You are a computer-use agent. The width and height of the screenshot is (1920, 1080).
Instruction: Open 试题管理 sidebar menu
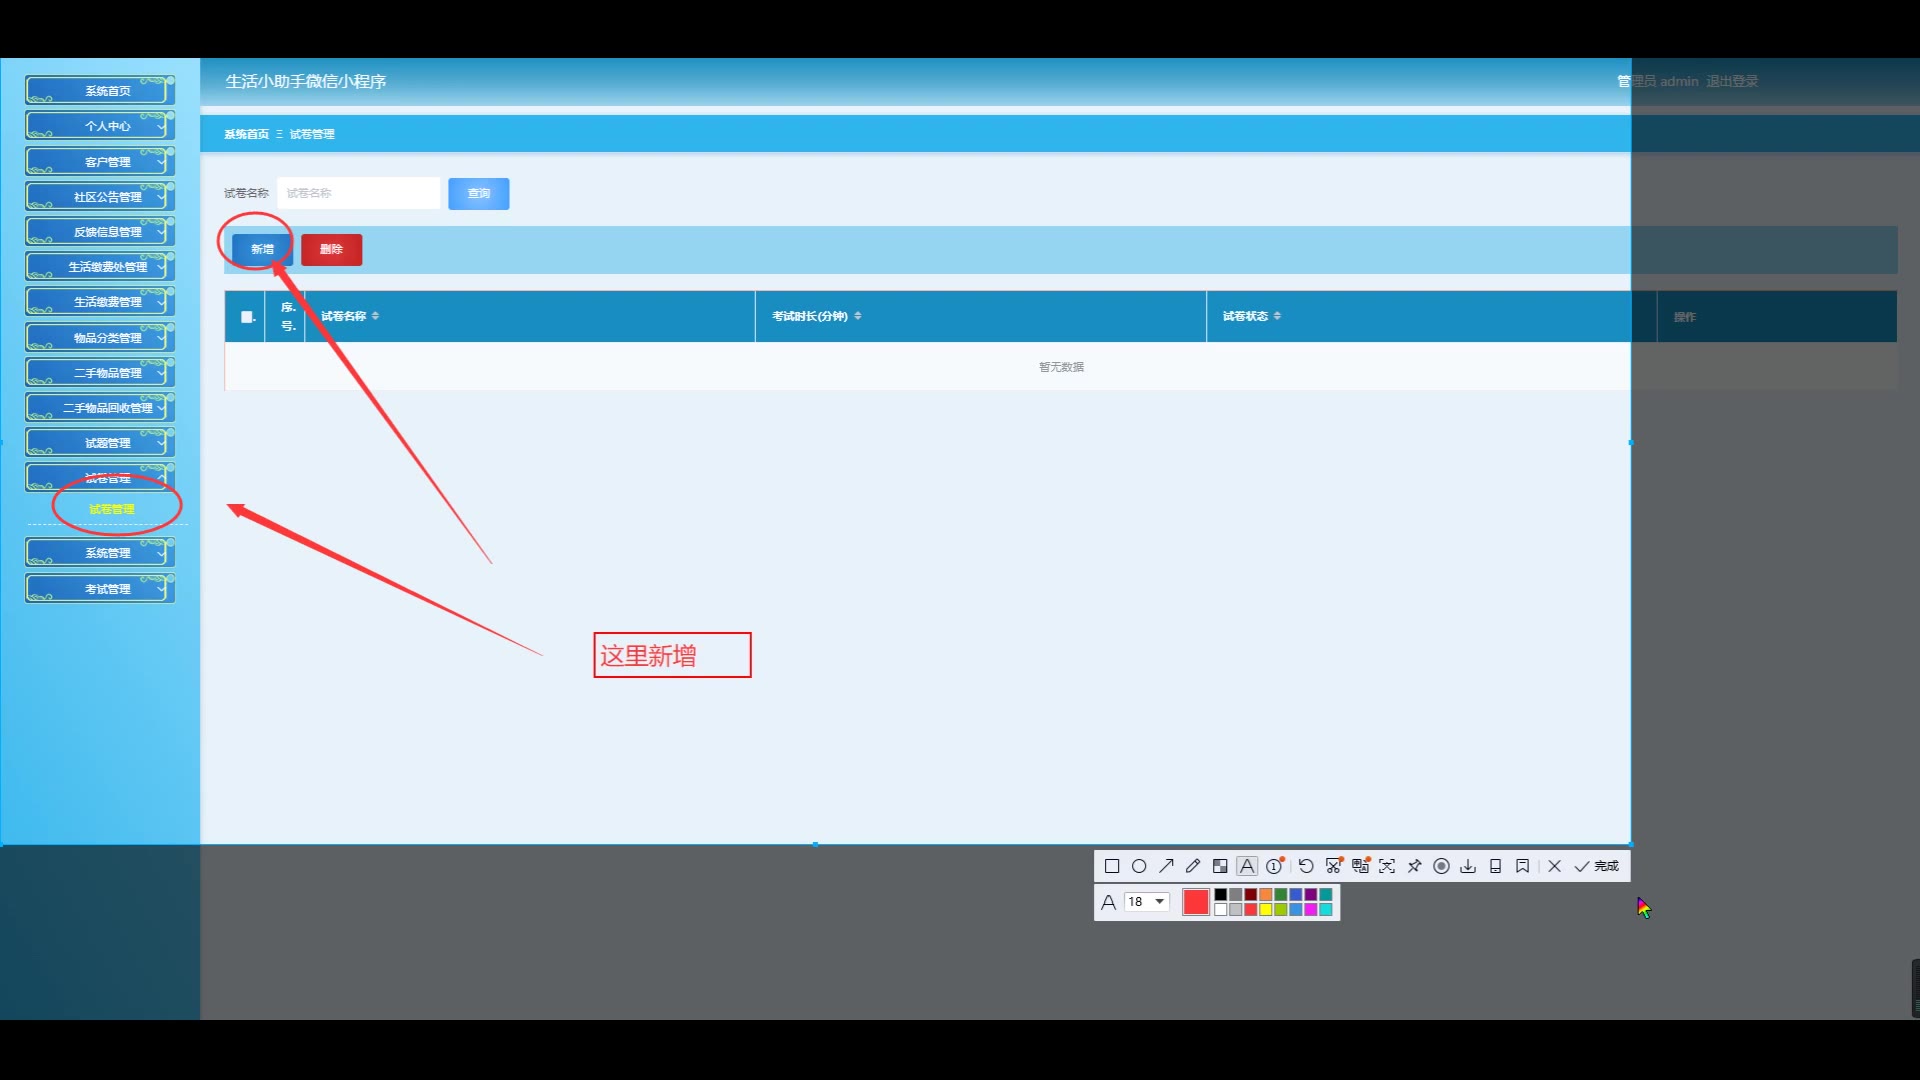click(100, 443)
